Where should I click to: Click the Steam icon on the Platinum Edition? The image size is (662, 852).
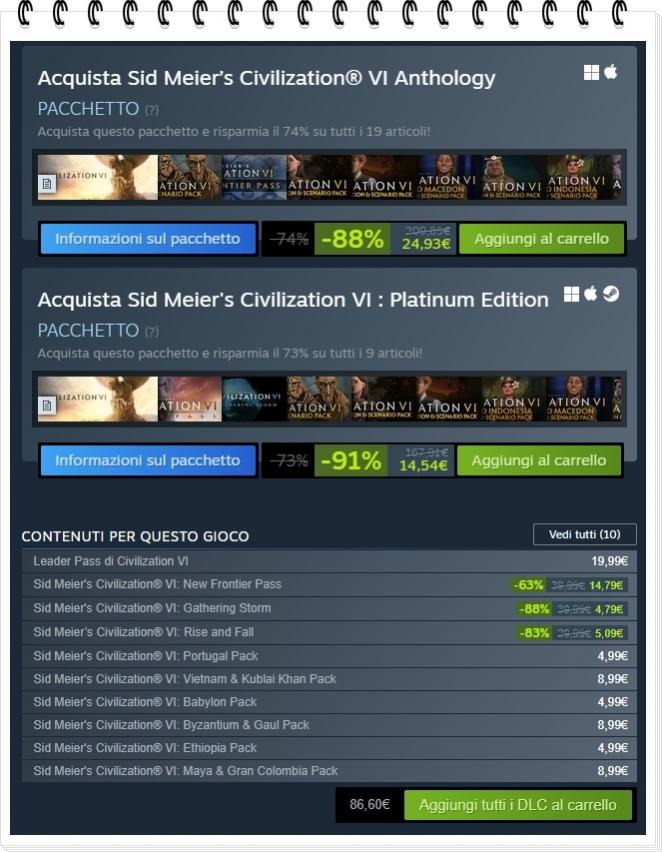click(x=611, y=294)
